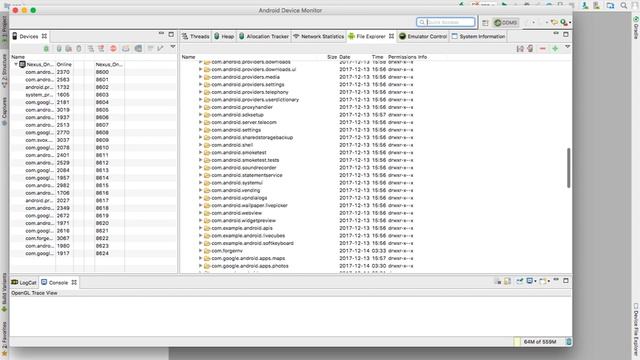The height and width of the screenshot is (360, 640).
Task: Click the Open Perspective icon beside DDMS
Action: pyautogui.click(x=485, y=23)
